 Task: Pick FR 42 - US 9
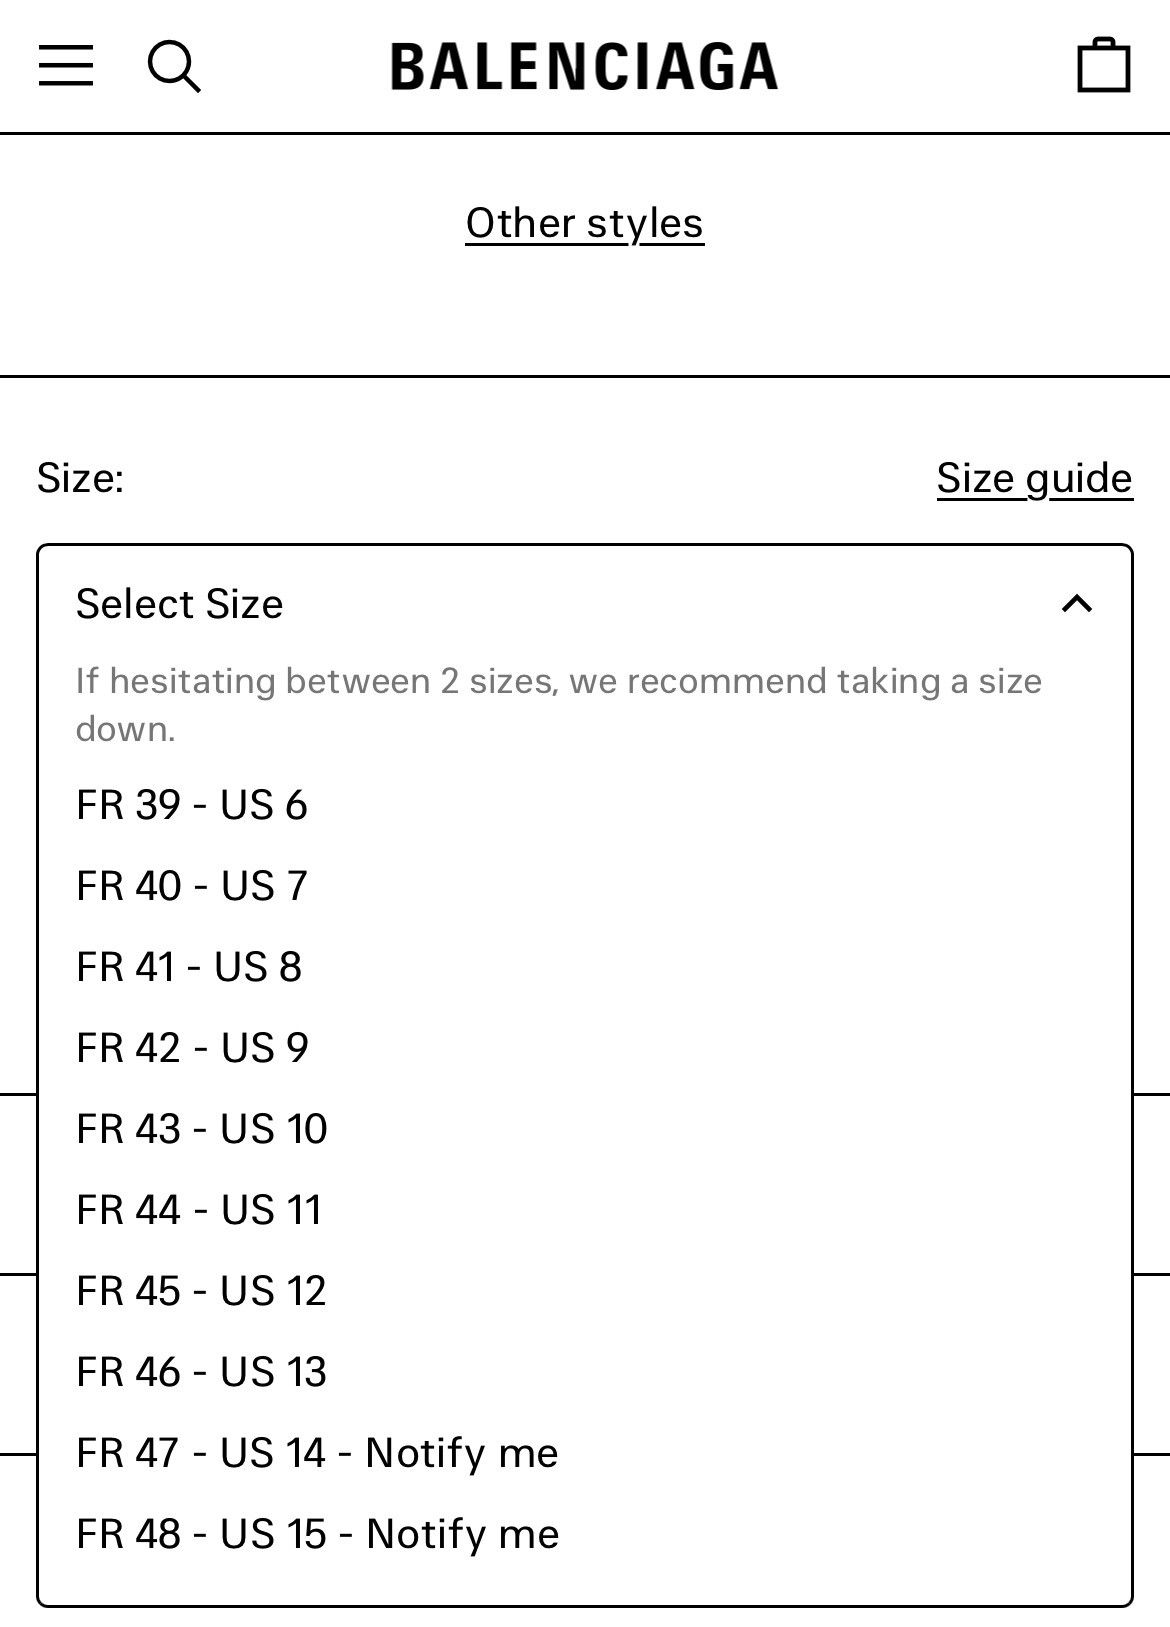pyautogui.click(x=585, y=1048)
